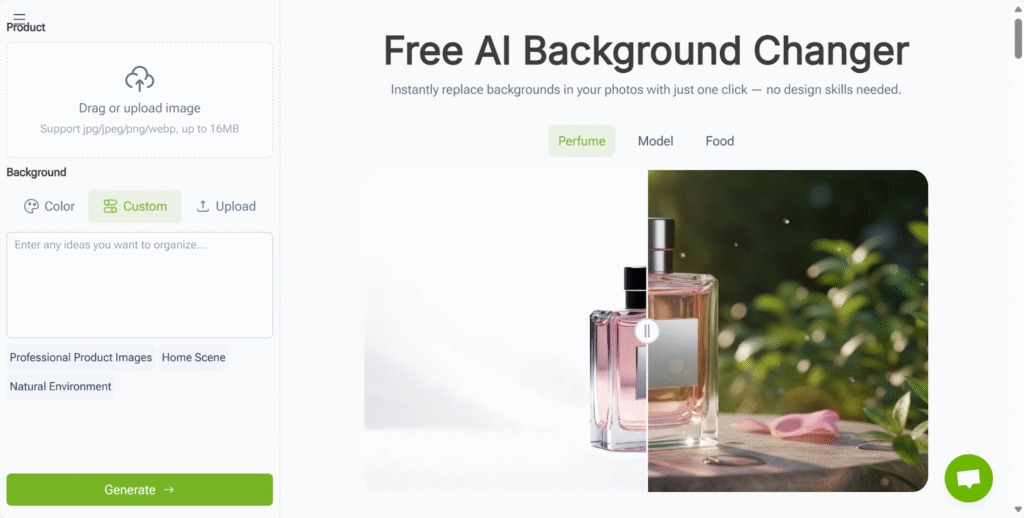Show the Model example tab

655,141
